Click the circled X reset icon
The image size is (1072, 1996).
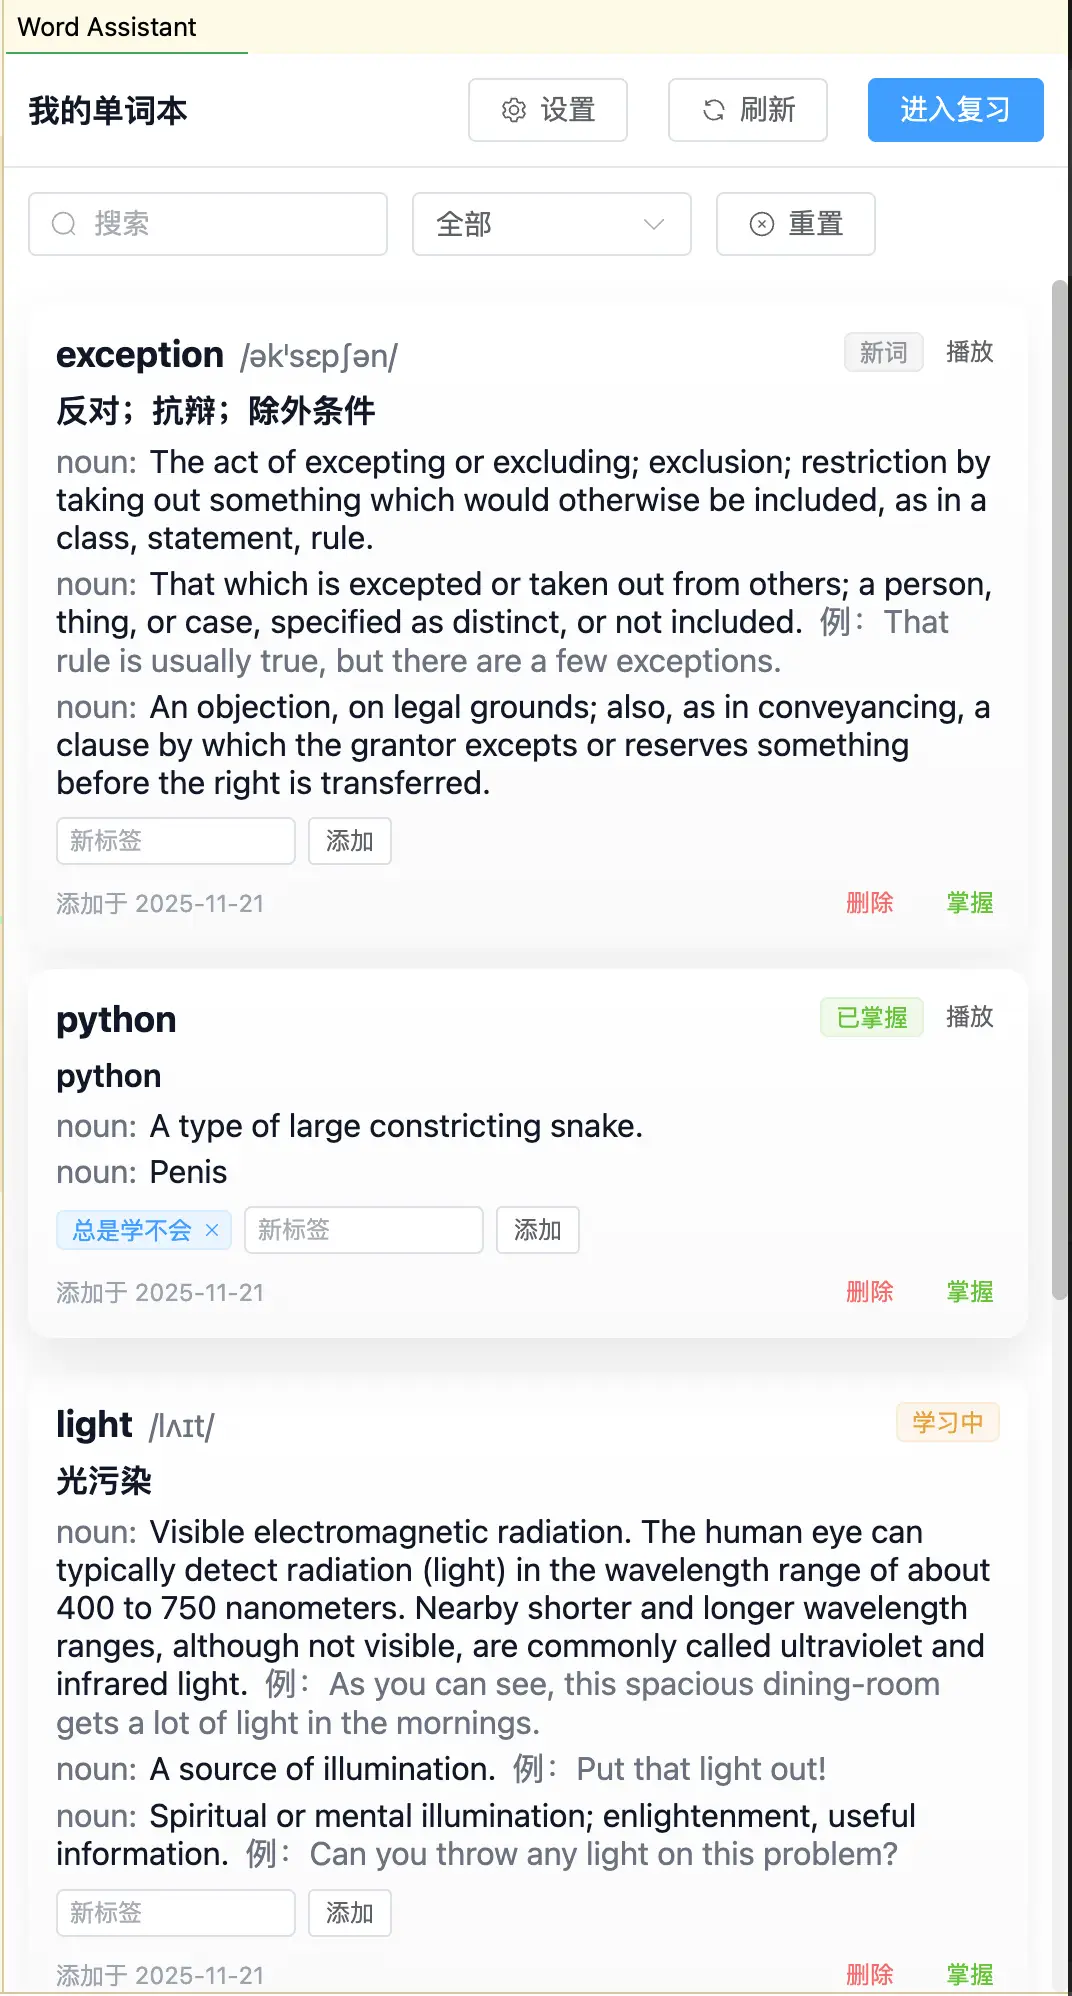point(762,224)
